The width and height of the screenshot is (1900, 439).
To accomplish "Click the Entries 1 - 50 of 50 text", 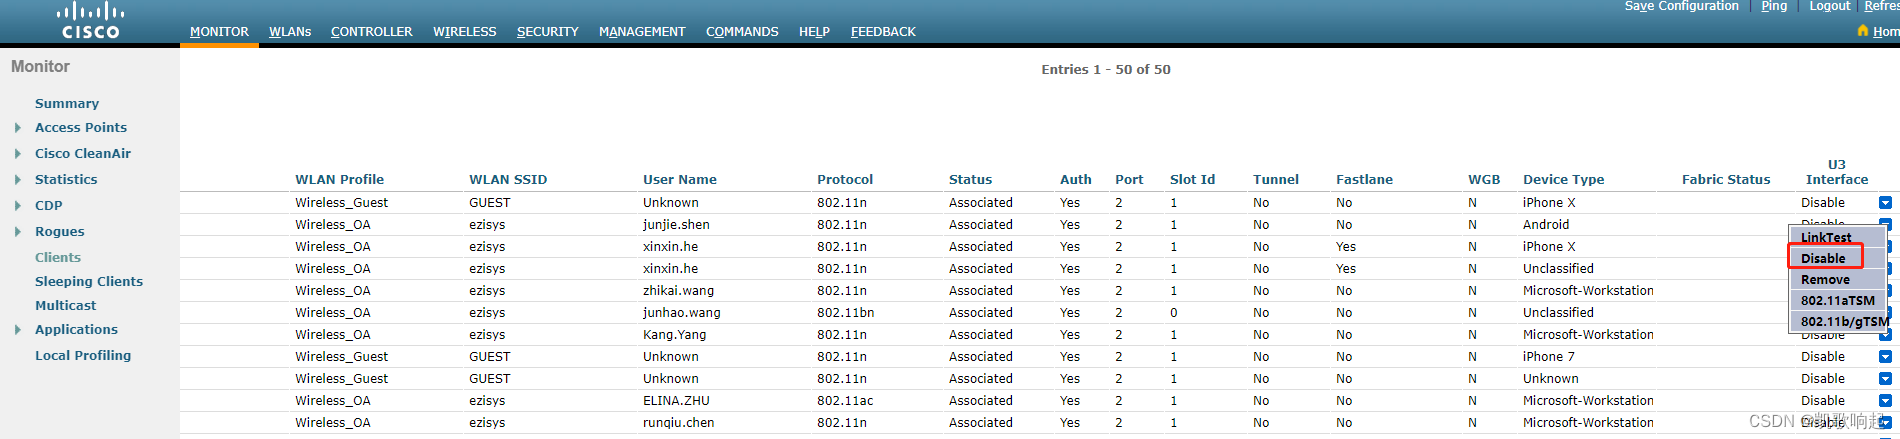I will point(1105,70).
